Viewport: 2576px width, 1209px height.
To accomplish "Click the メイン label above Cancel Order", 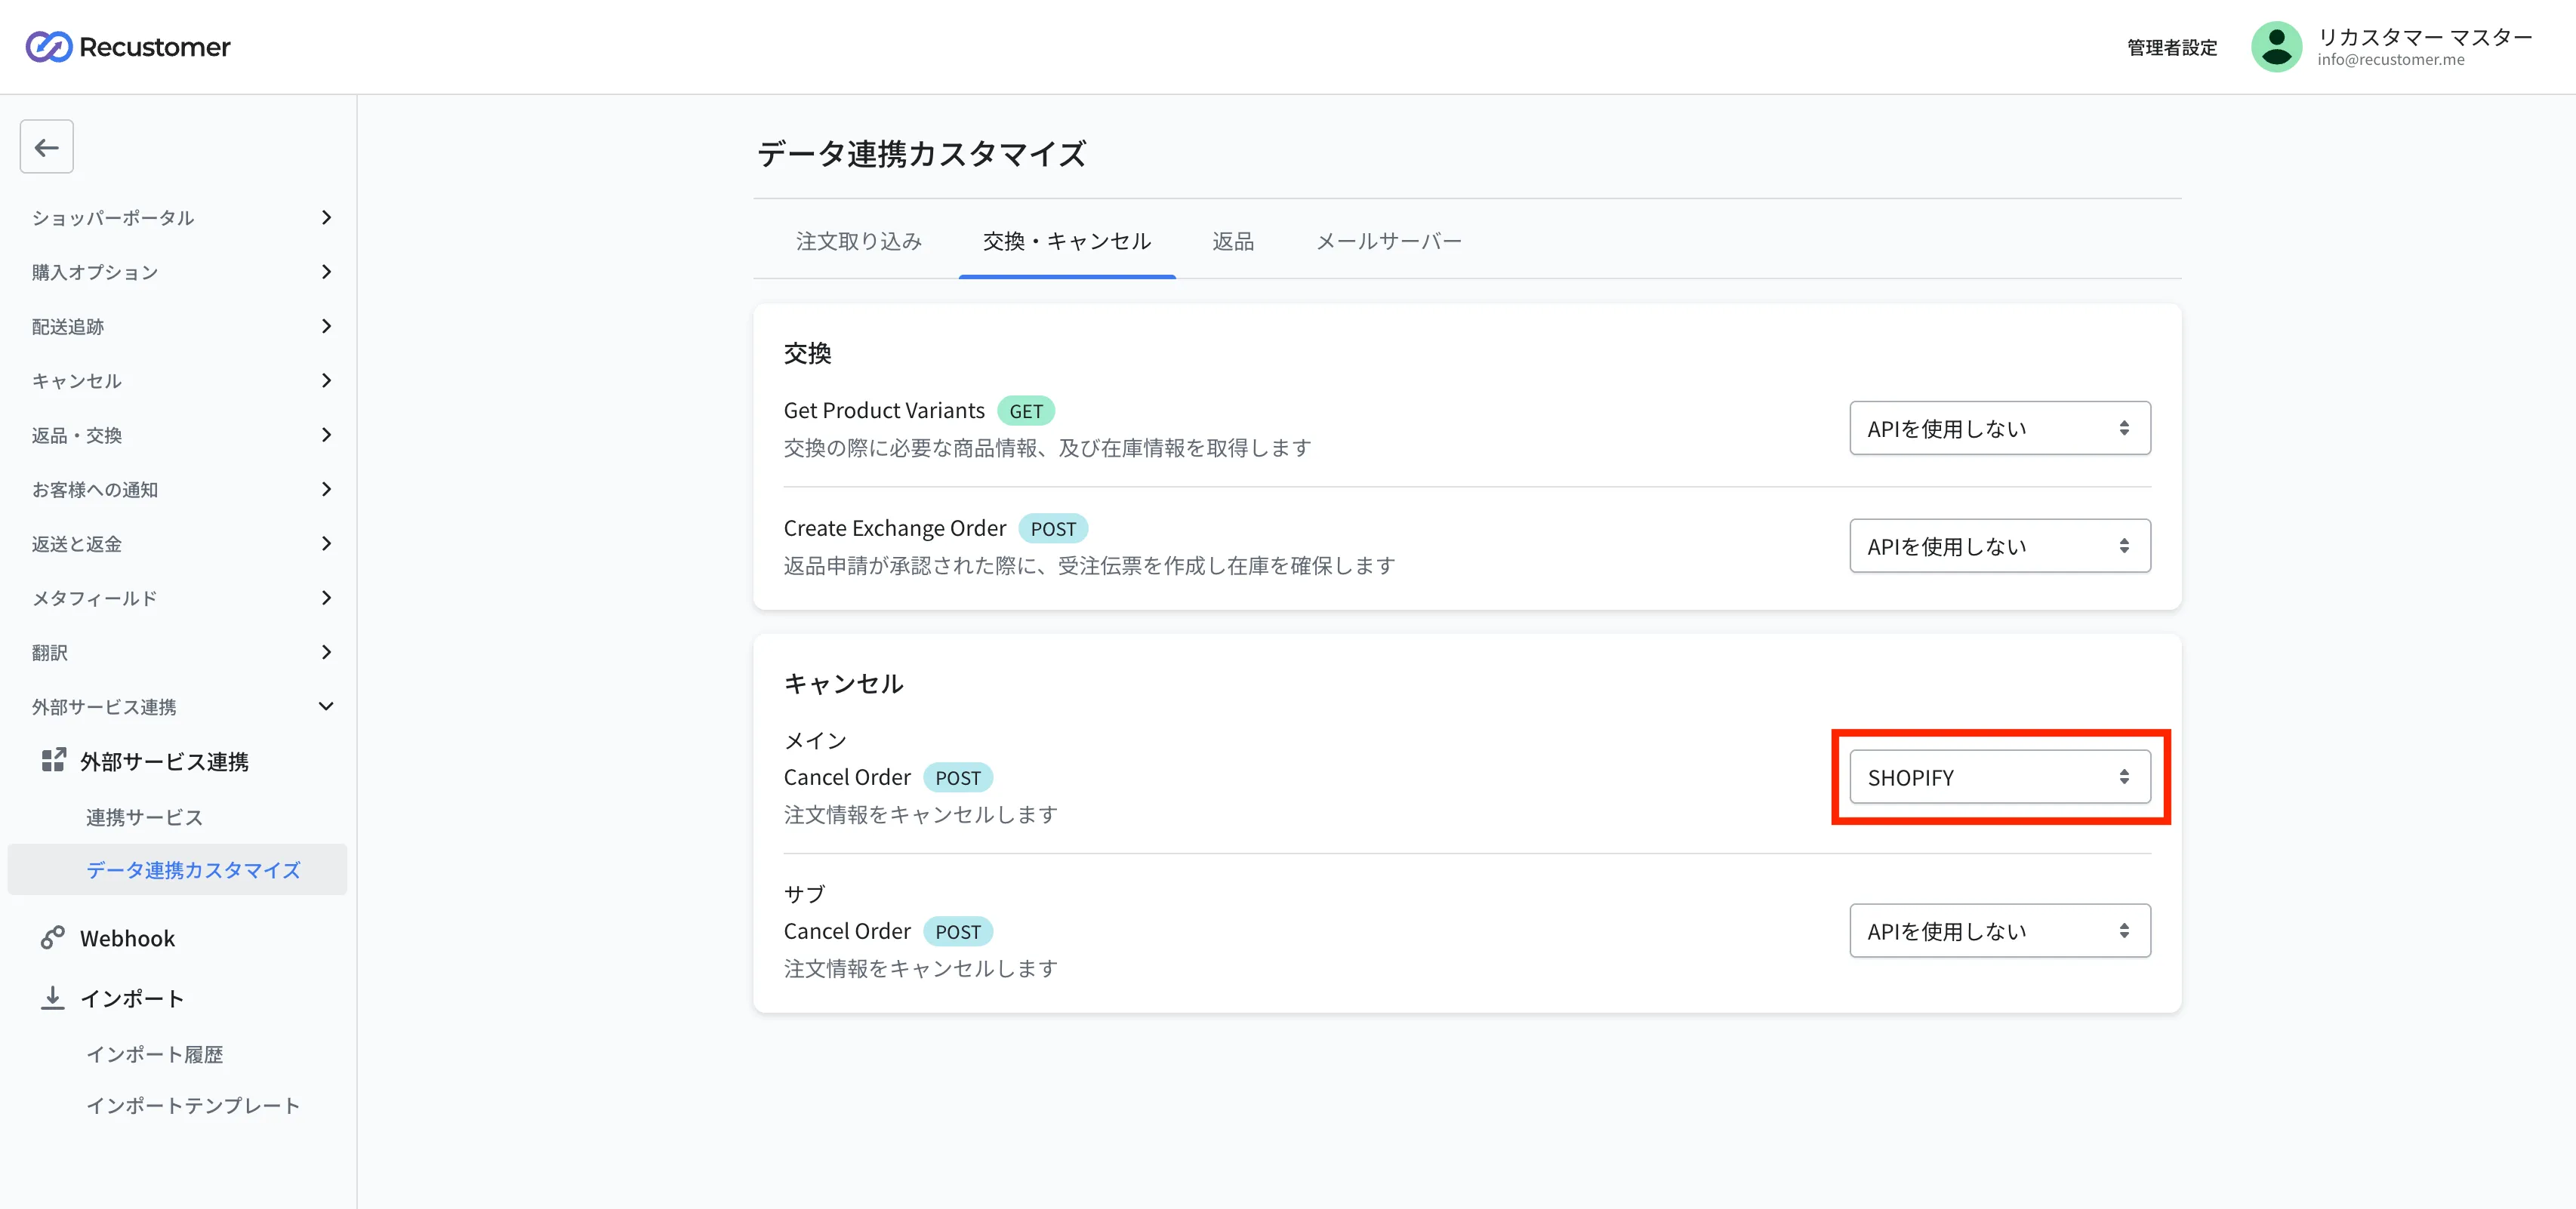I will pyautogui.click(x=815, y=741).
